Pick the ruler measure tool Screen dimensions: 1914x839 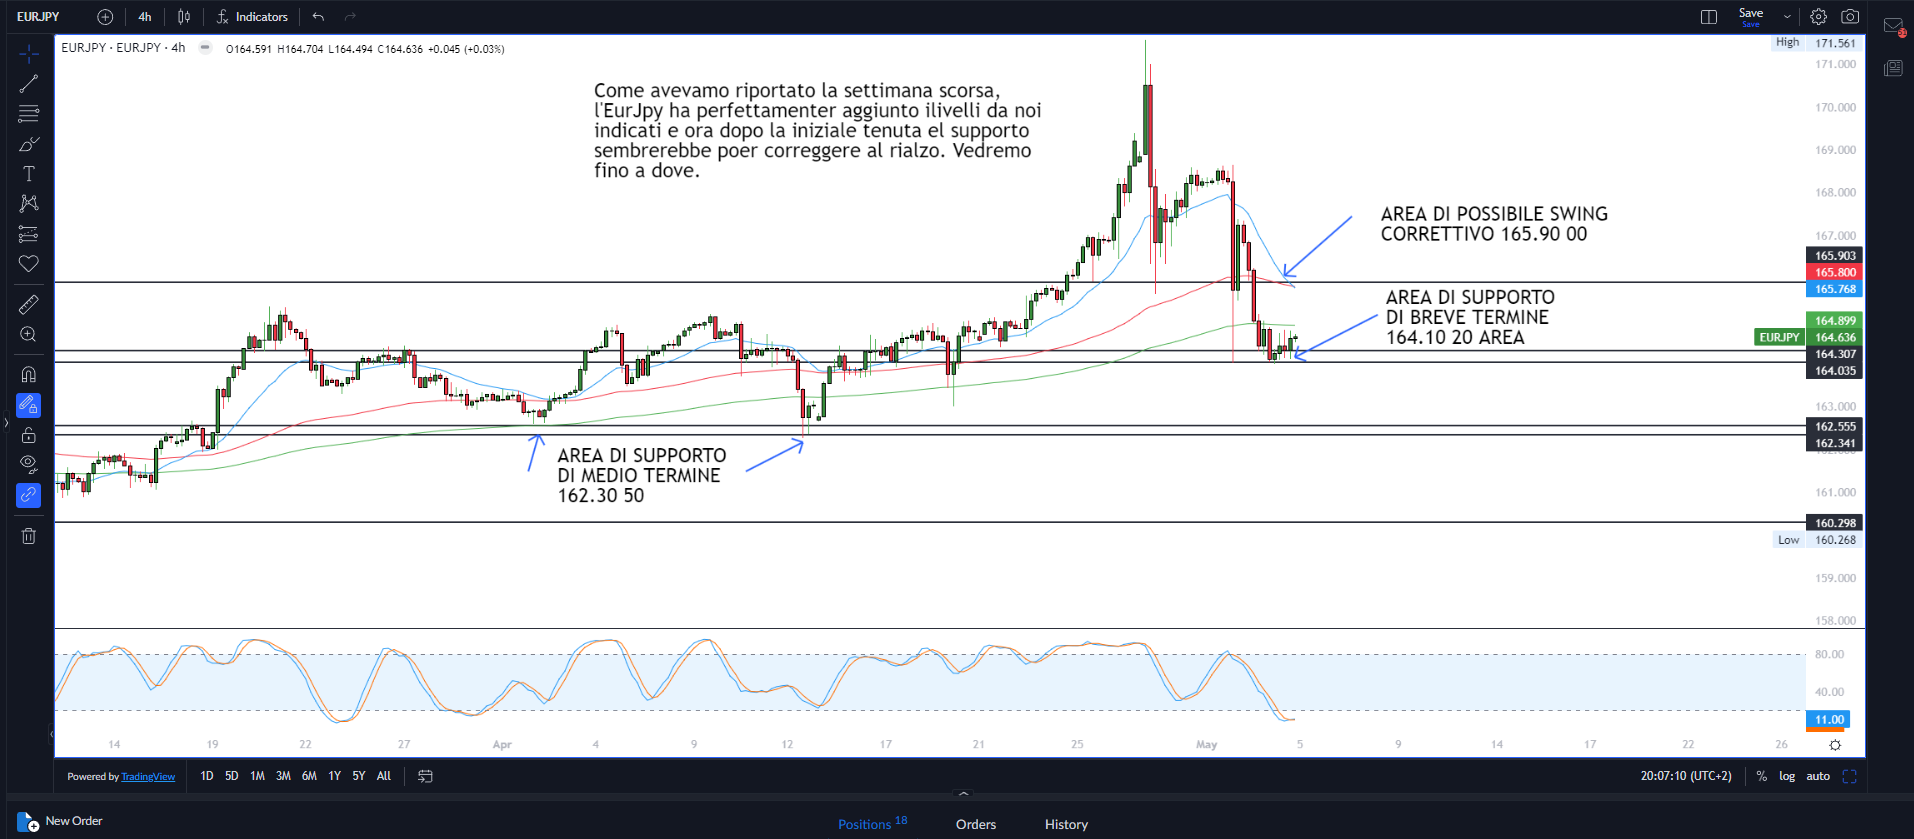tap(29, 304)
